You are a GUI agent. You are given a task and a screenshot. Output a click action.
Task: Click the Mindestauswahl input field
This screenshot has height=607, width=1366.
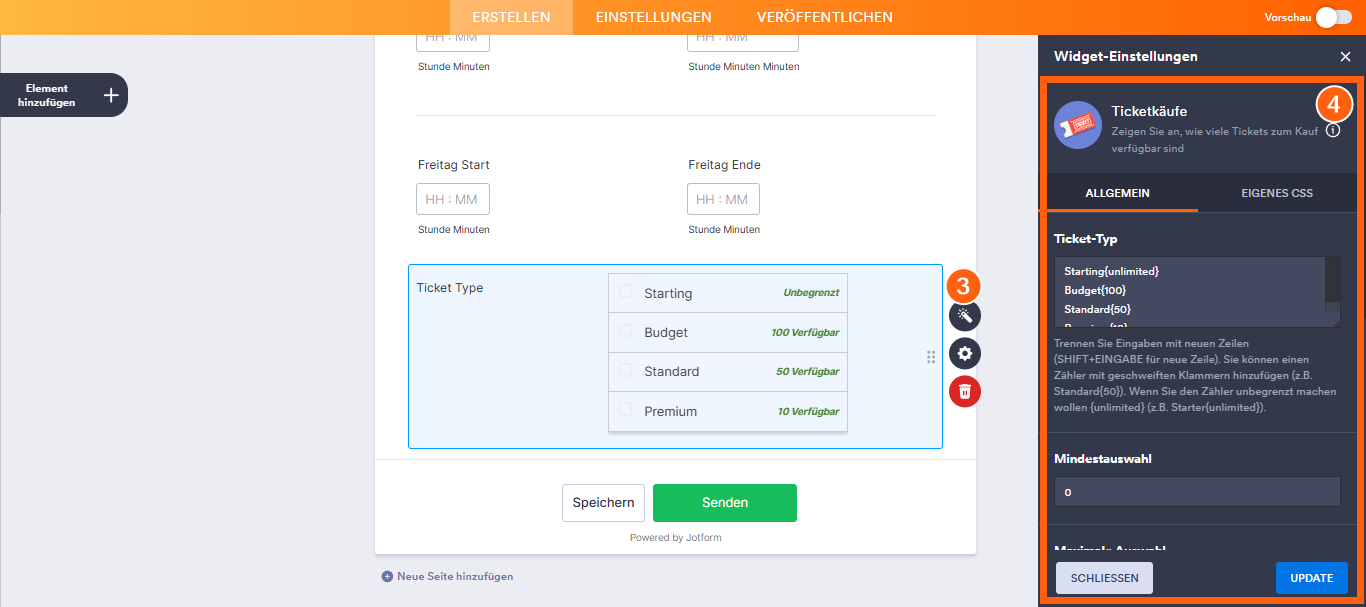[1197, 492]
